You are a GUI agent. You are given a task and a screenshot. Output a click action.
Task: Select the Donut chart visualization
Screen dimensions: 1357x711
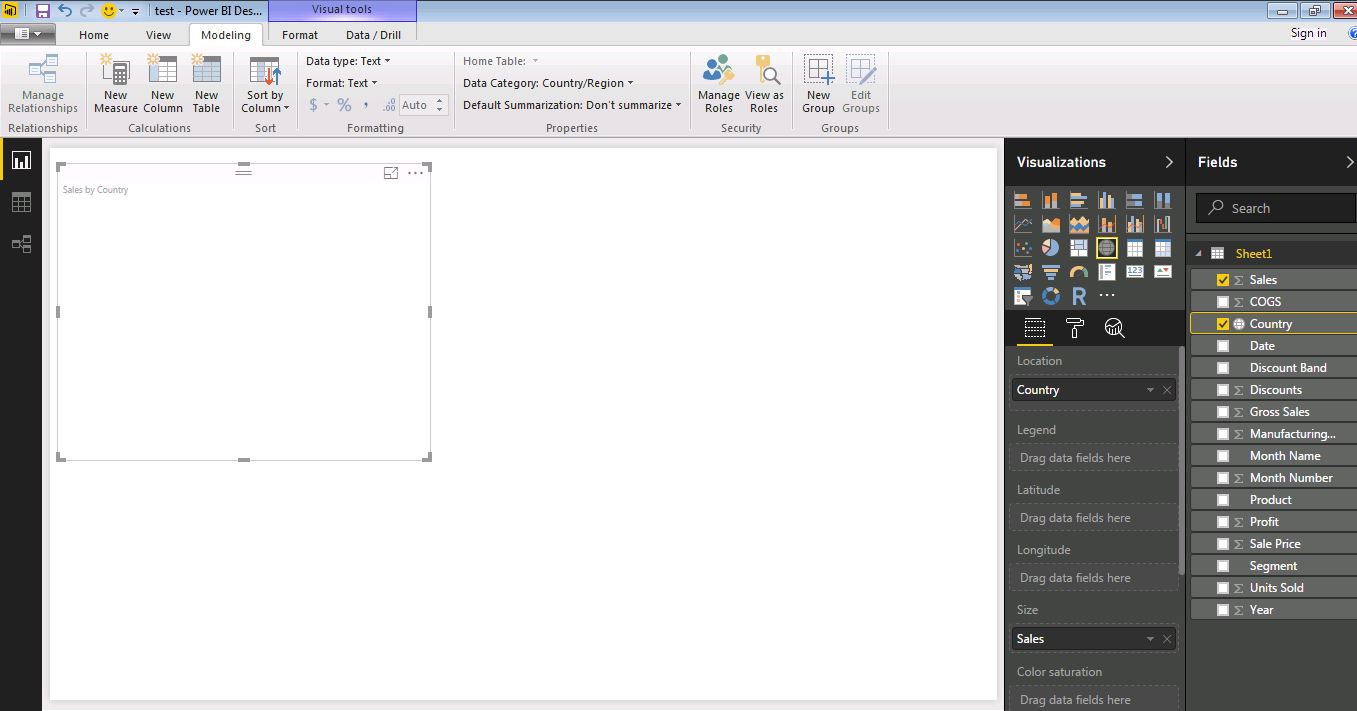(1050, 296)
